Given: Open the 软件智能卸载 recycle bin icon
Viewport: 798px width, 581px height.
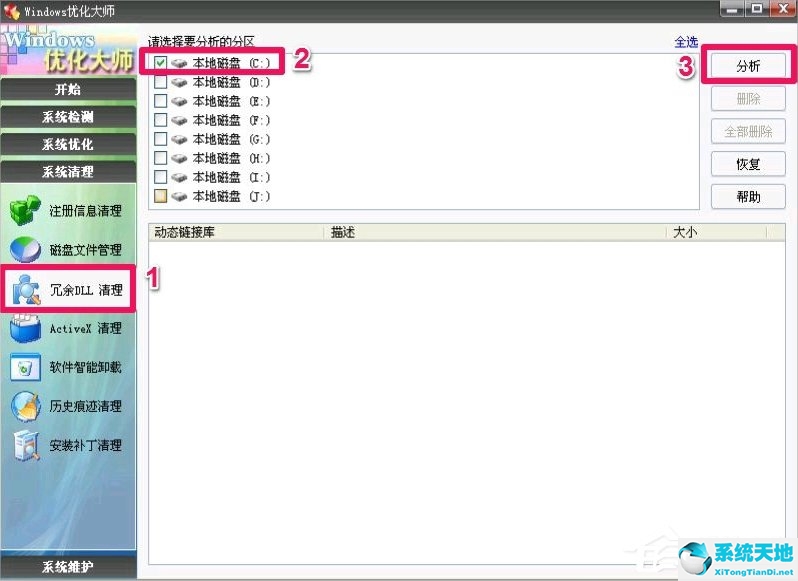Looking at the screenshot, I should point(25,367).
